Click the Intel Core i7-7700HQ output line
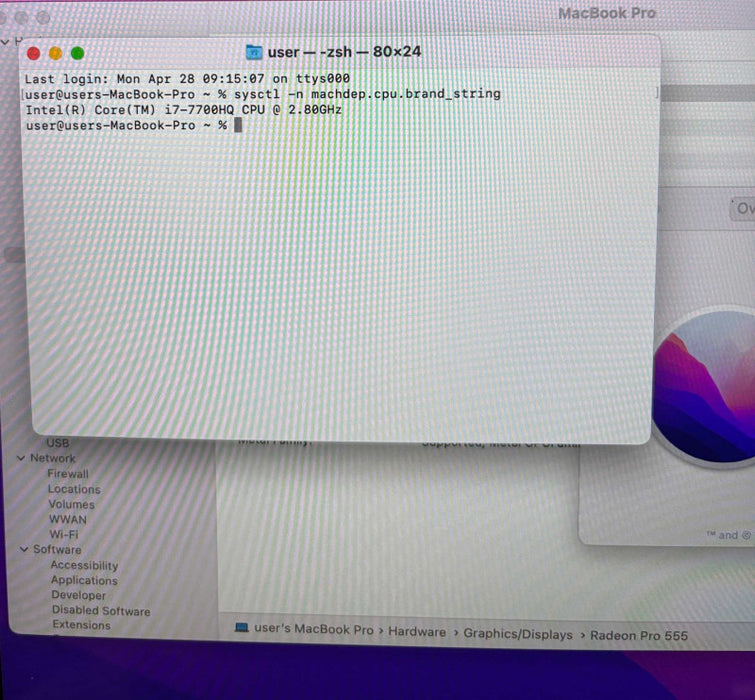The height and width of the screenshot is (700, 755). pos(183,110)
